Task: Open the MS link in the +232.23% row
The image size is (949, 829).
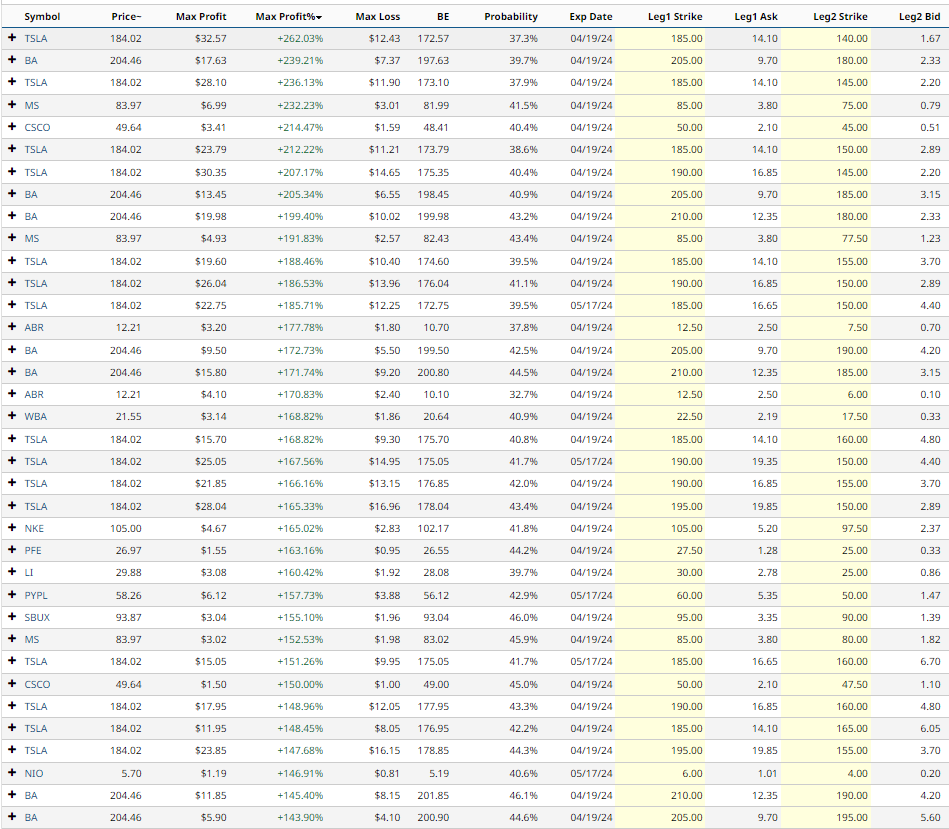Action: 31,105
